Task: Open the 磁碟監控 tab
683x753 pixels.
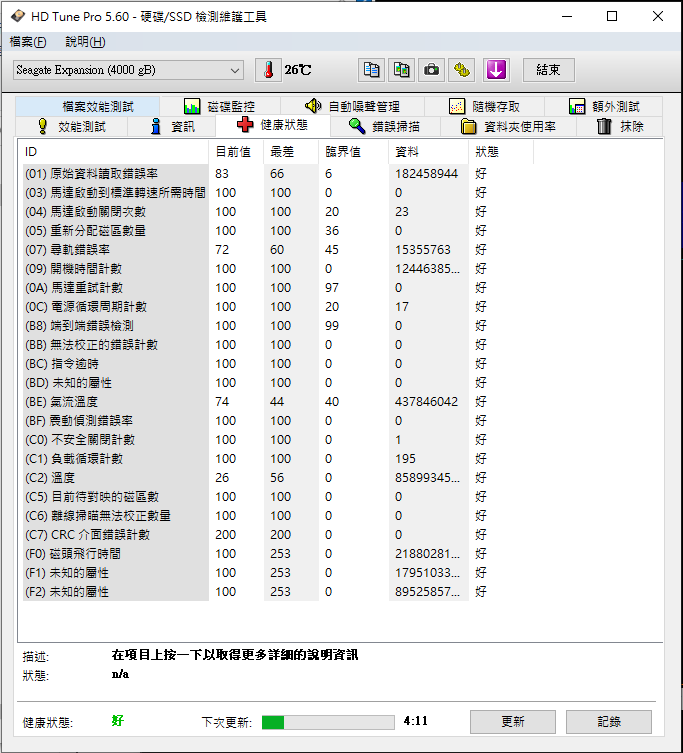Action: click(219, 106)
